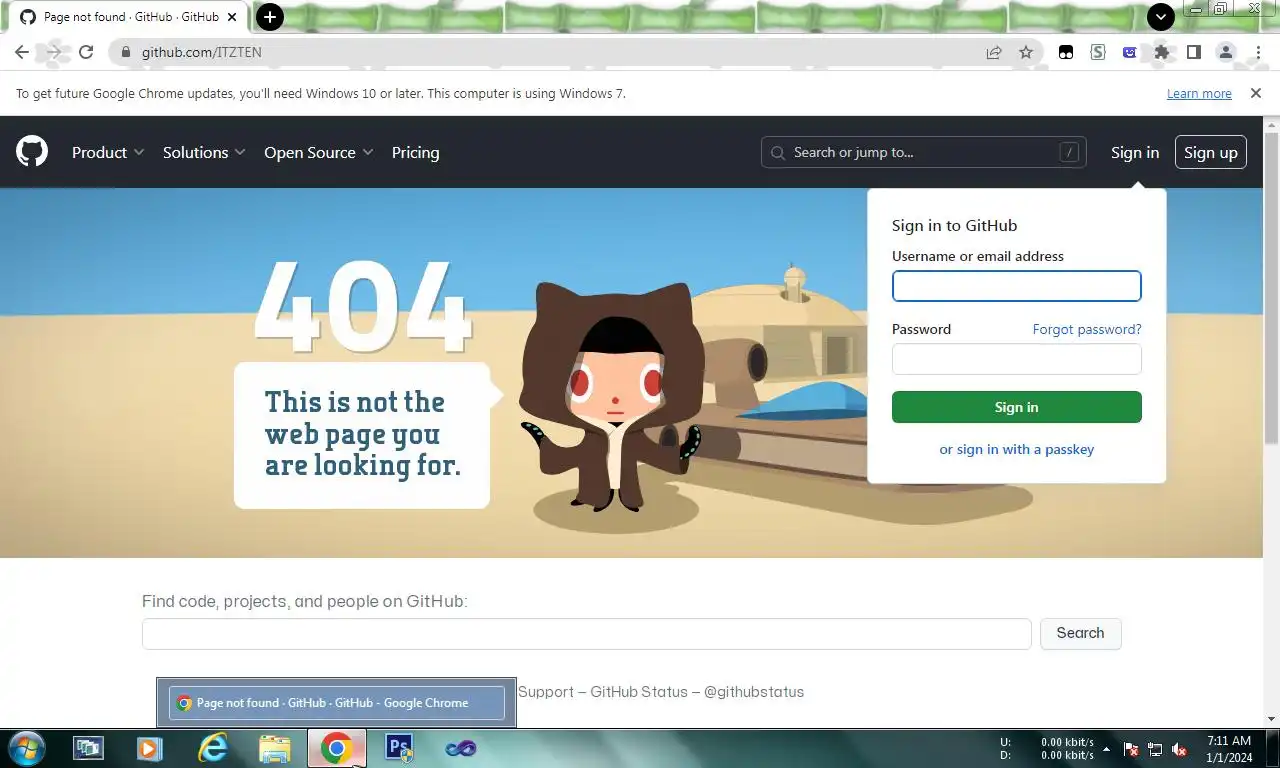The height and width of the screenshot is (768, 1280).
Task: Open the Extensions puzzle menu
Action: click(1161, 52)
